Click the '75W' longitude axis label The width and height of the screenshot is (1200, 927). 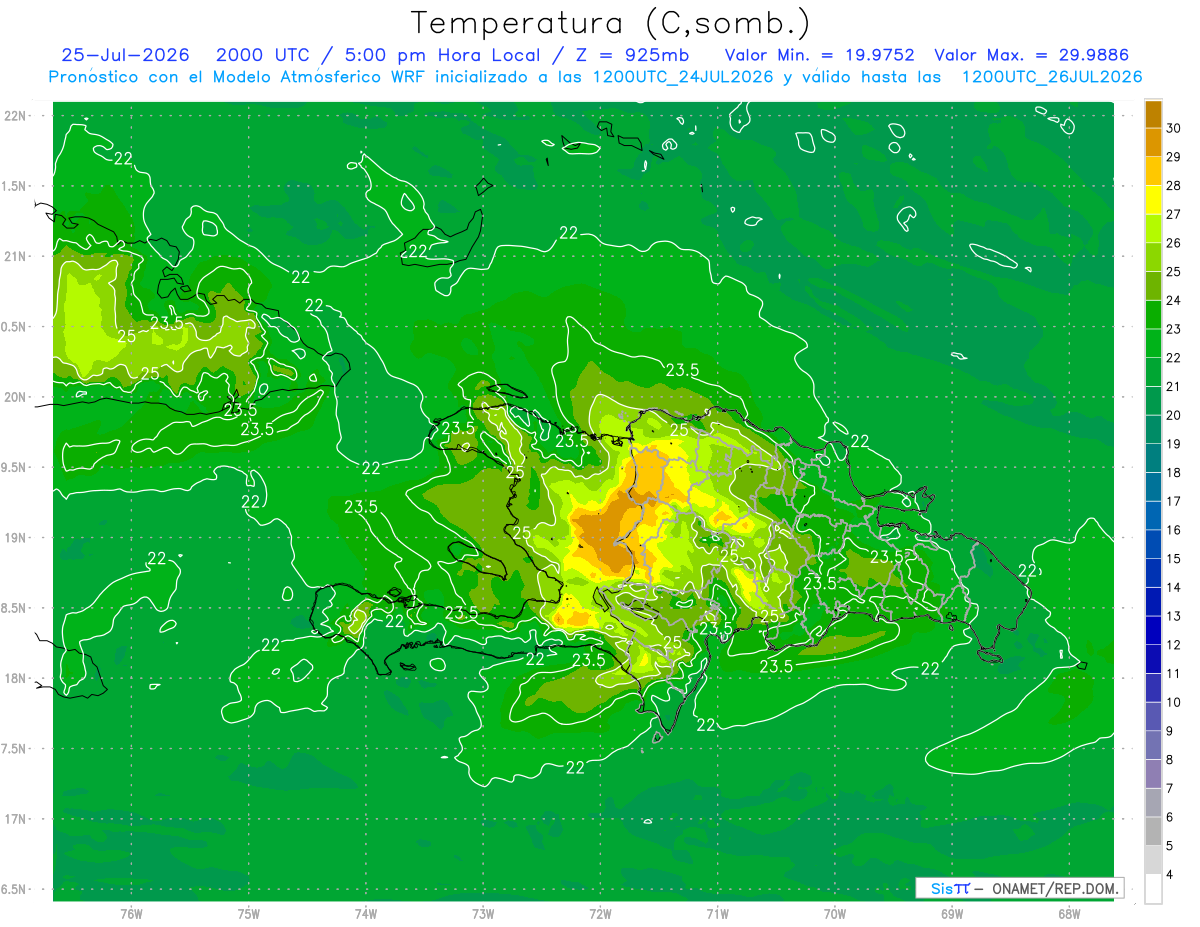click(x=248, y=913)
